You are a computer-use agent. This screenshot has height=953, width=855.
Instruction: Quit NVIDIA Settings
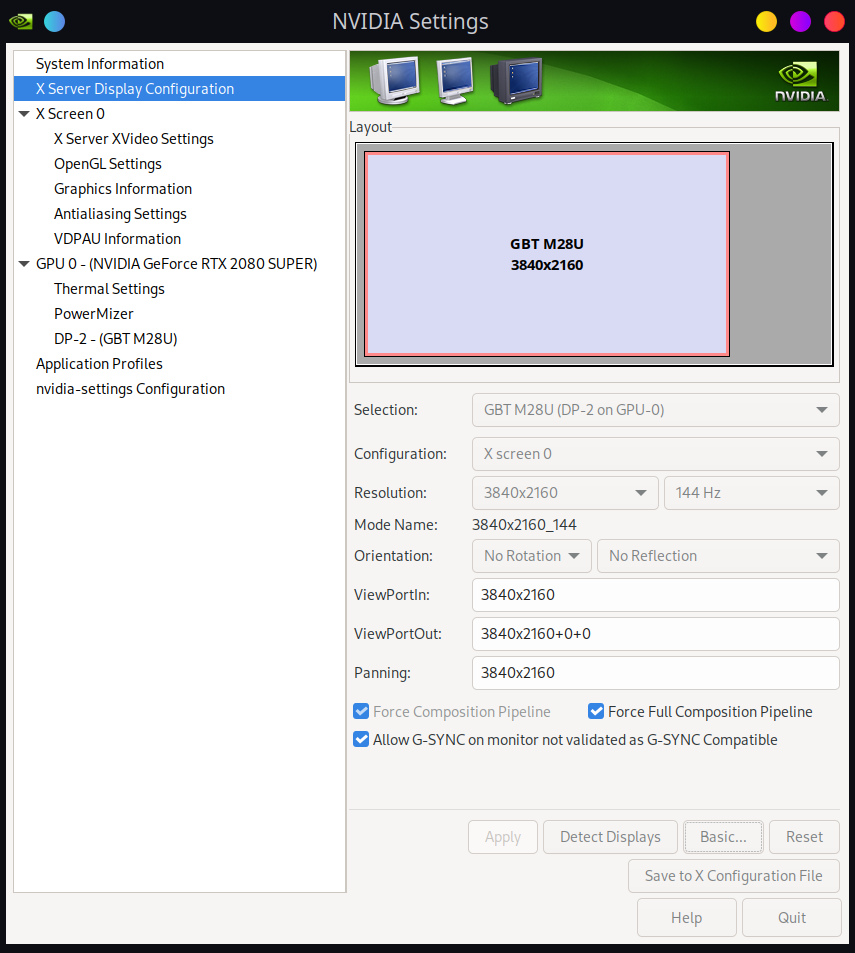tap(792, 918)
